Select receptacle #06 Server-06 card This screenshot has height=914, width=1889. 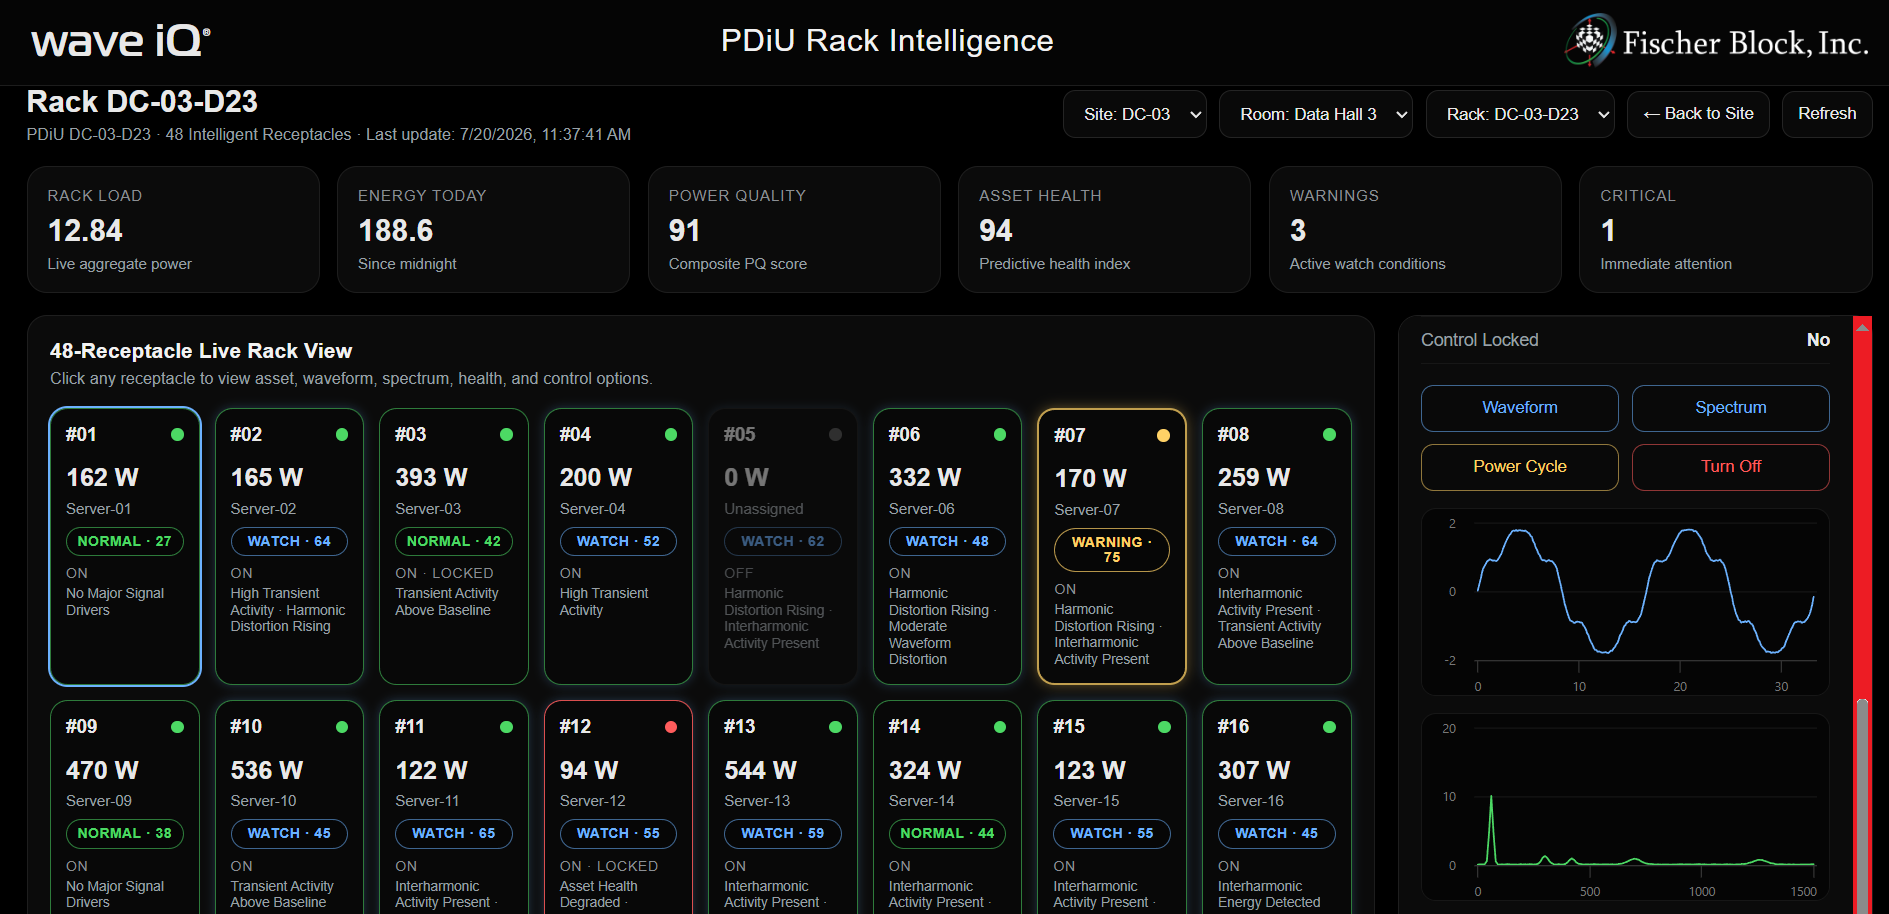(x=947, y=546)
